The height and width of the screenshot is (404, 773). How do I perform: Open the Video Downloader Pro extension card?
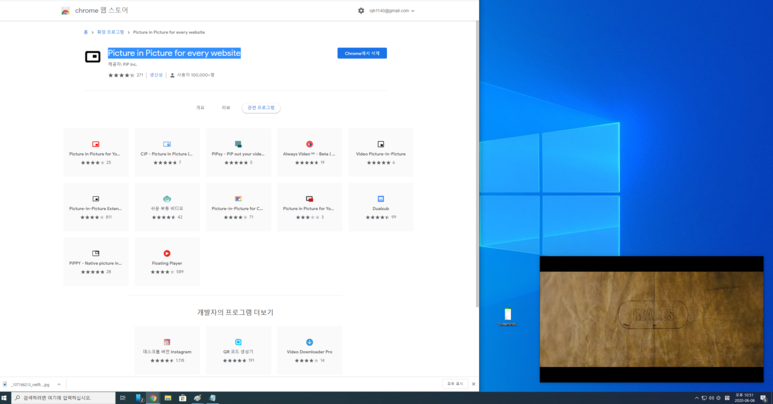coord(309,350)
